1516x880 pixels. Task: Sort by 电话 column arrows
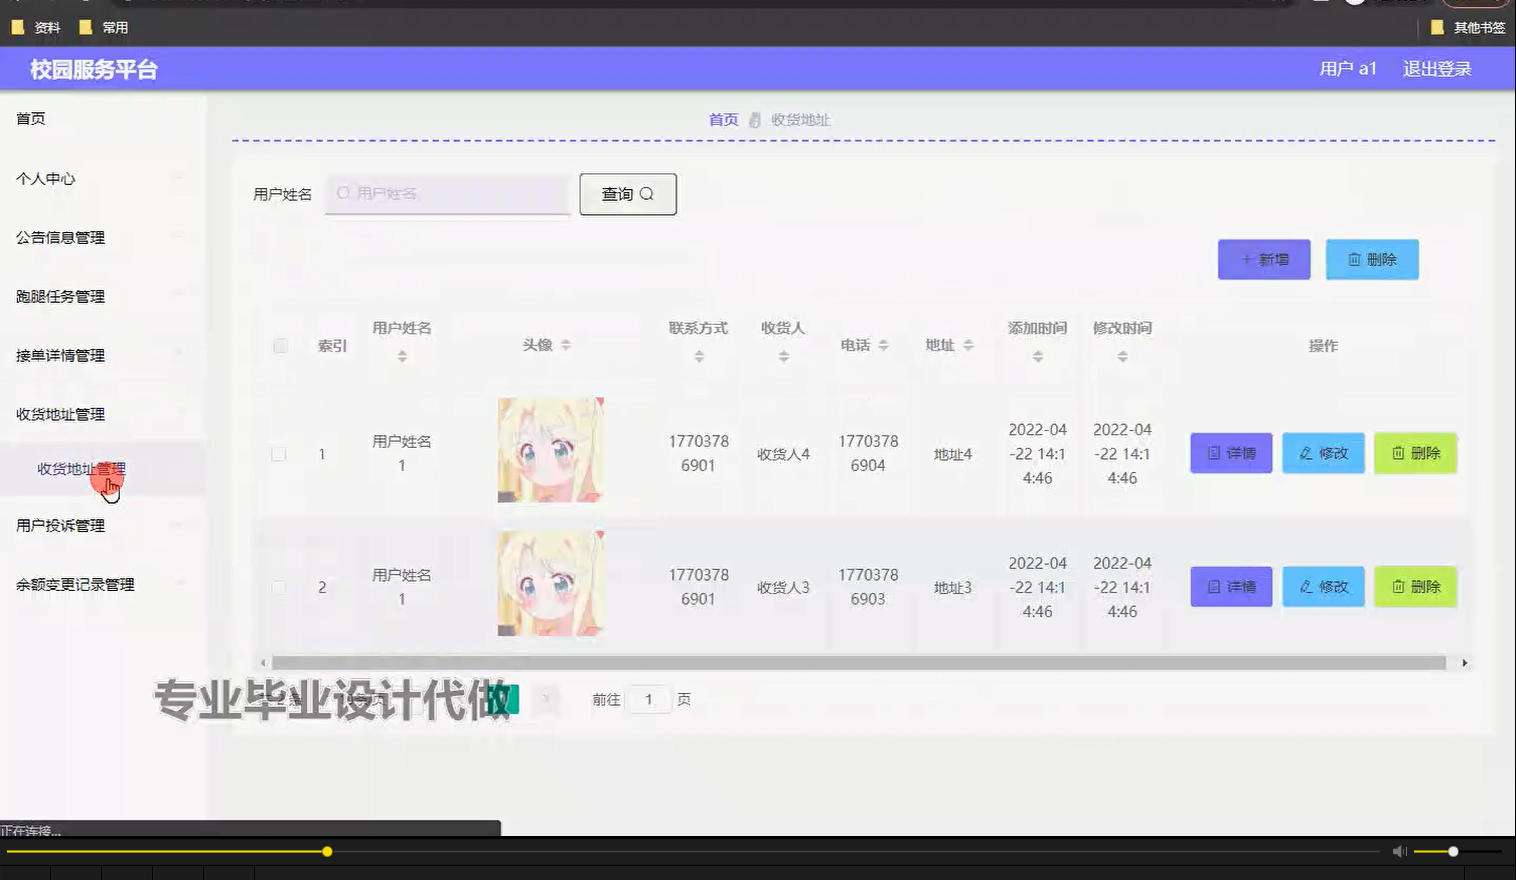click(883, 345)
